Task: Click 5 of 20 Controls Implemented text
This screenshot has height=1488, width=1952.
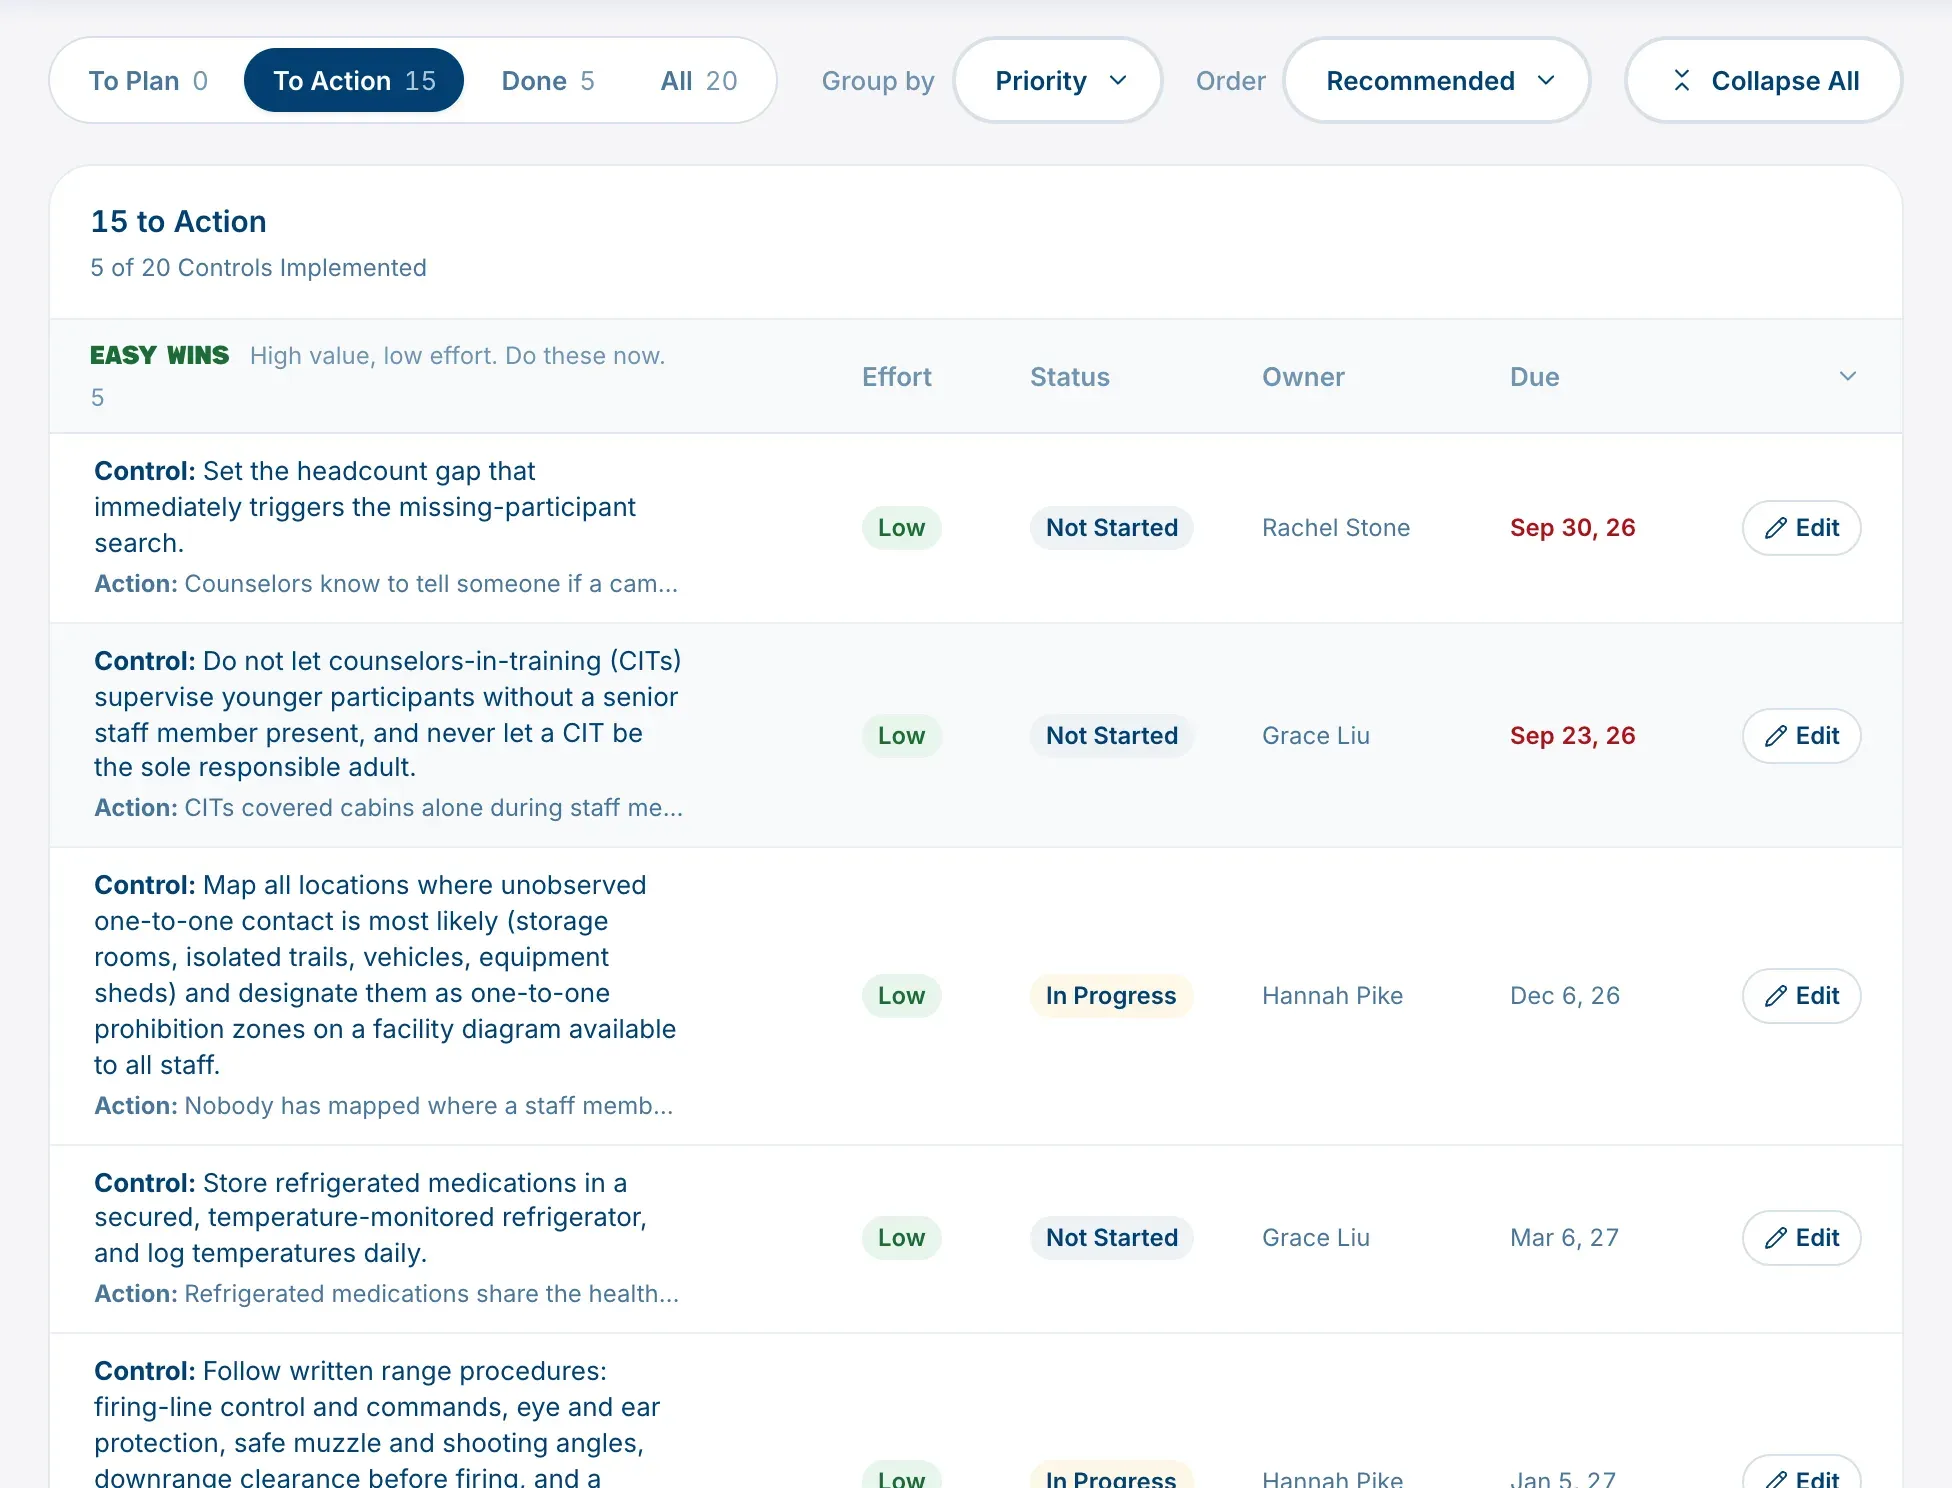Action: 258,268
